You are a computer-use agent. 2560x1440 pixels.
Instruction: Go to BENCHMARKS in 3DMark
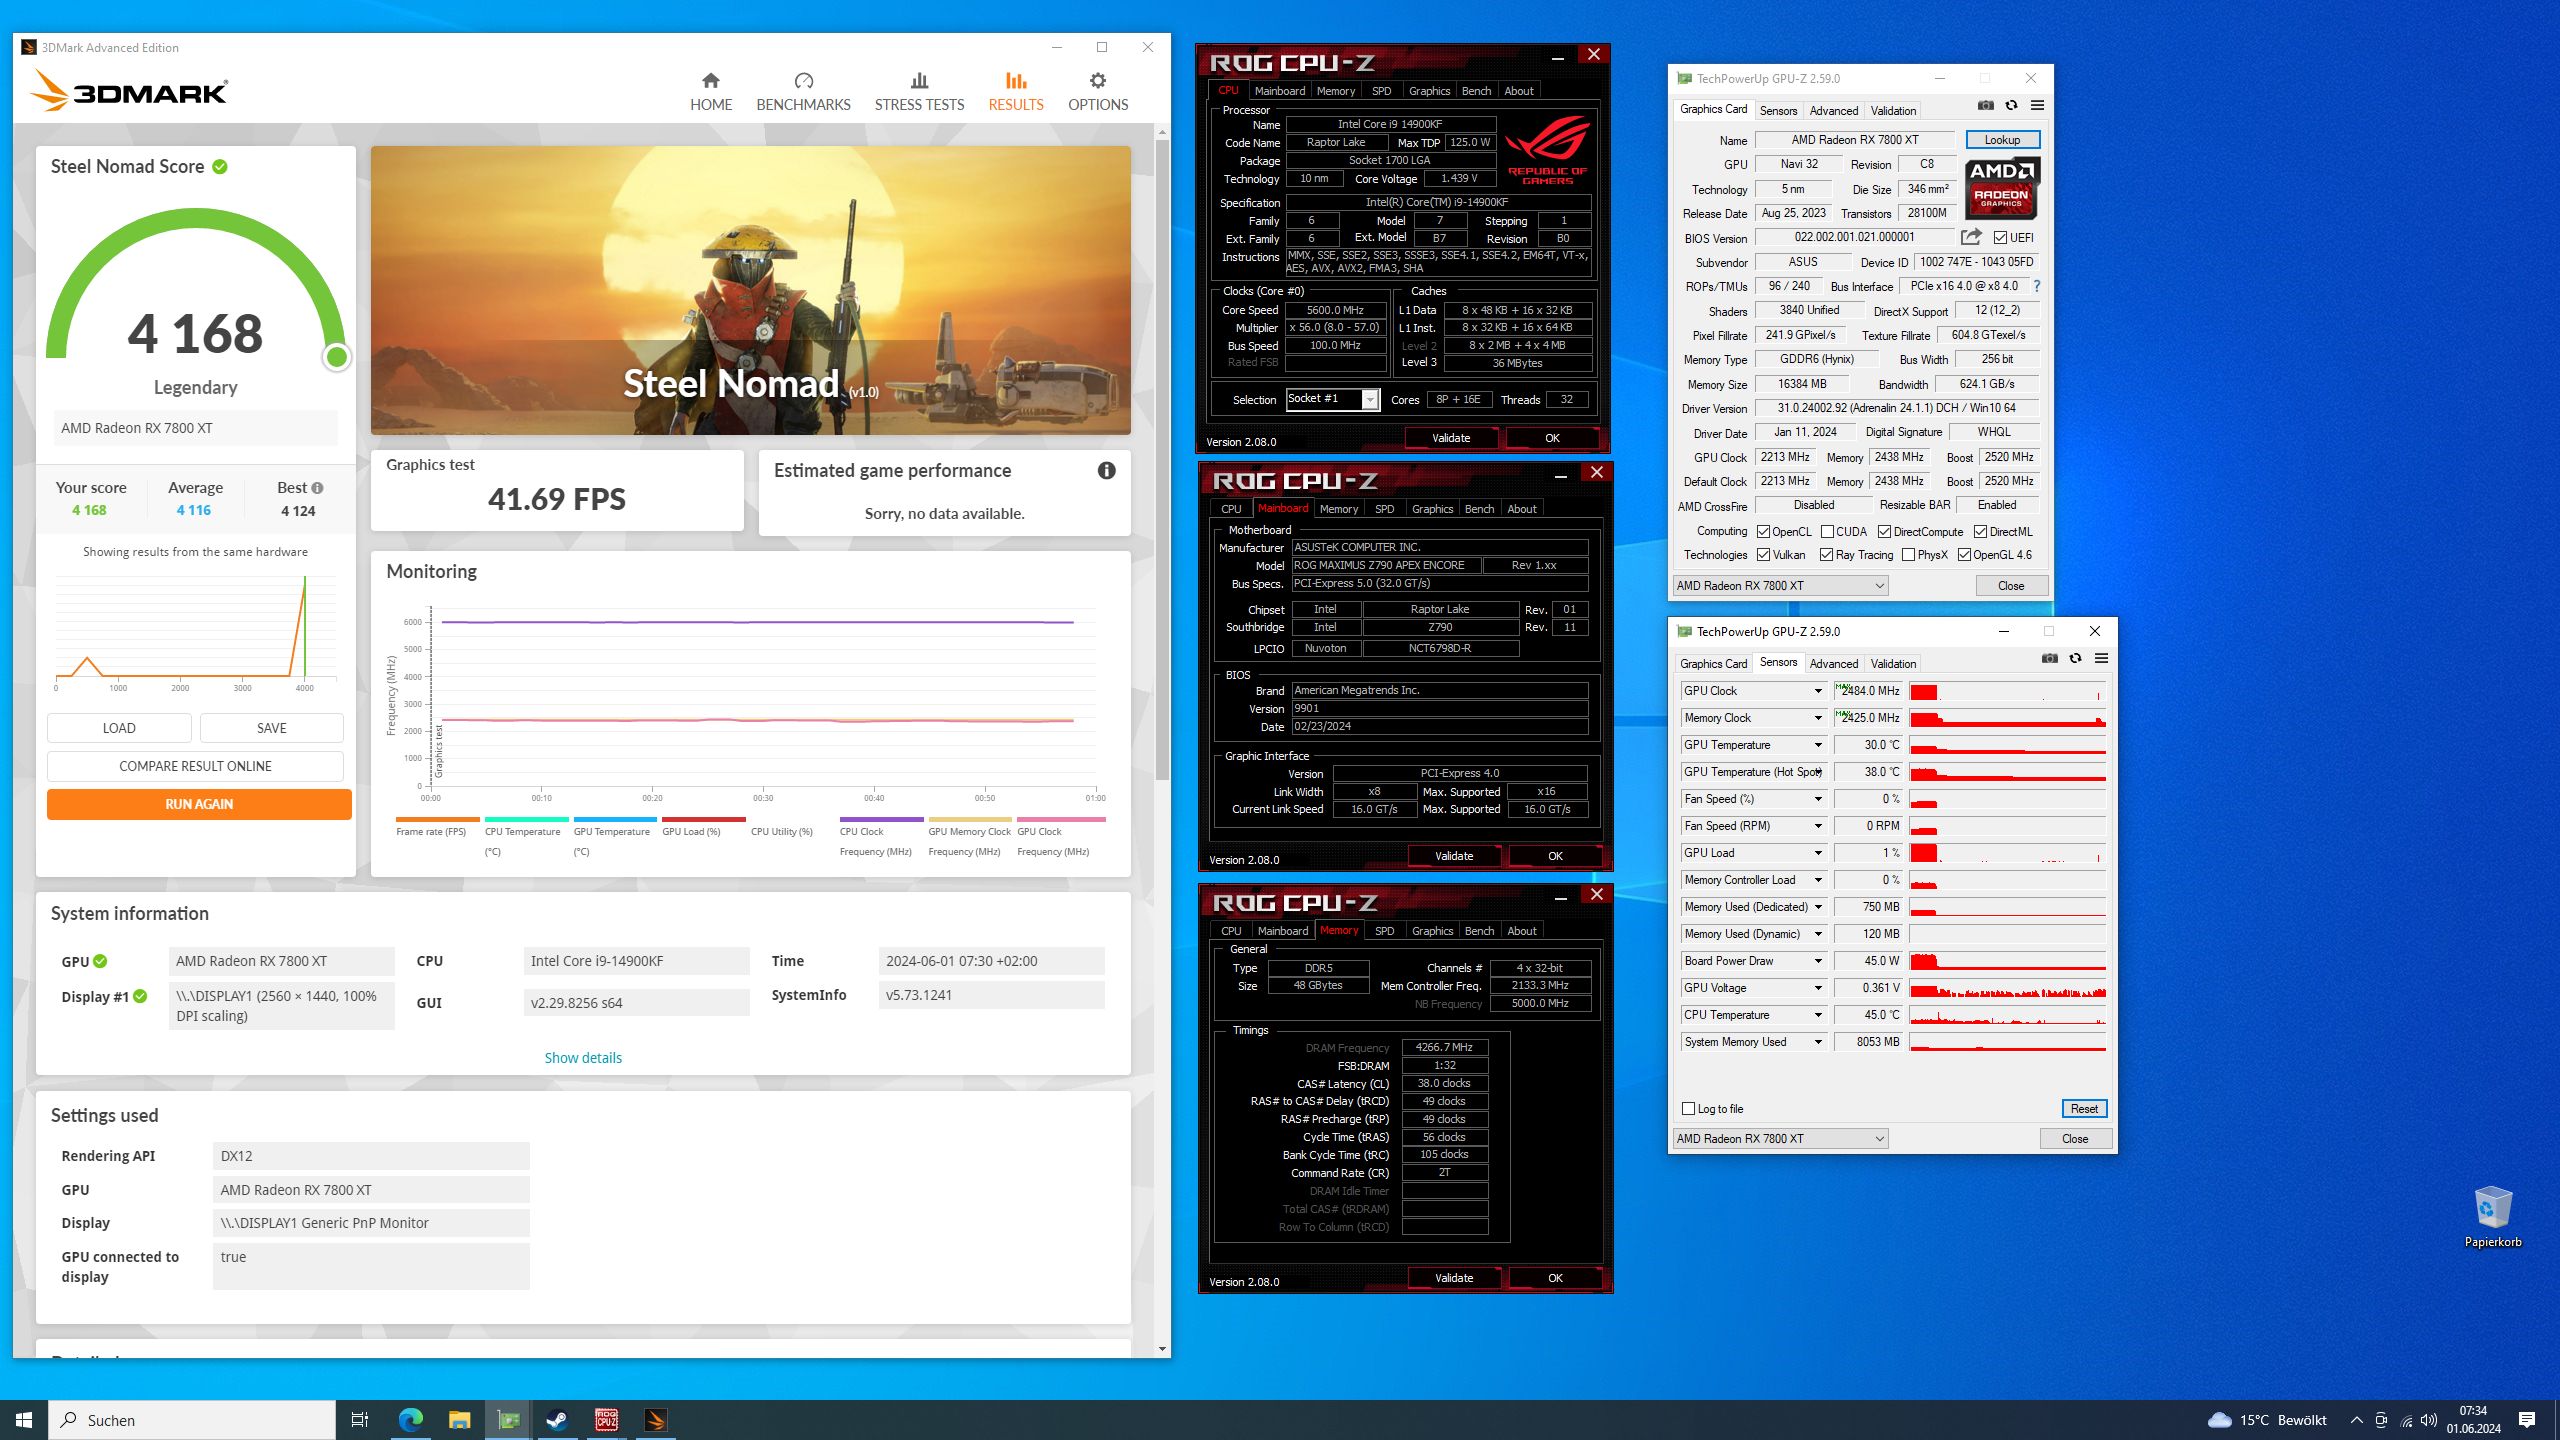point(803,92)
